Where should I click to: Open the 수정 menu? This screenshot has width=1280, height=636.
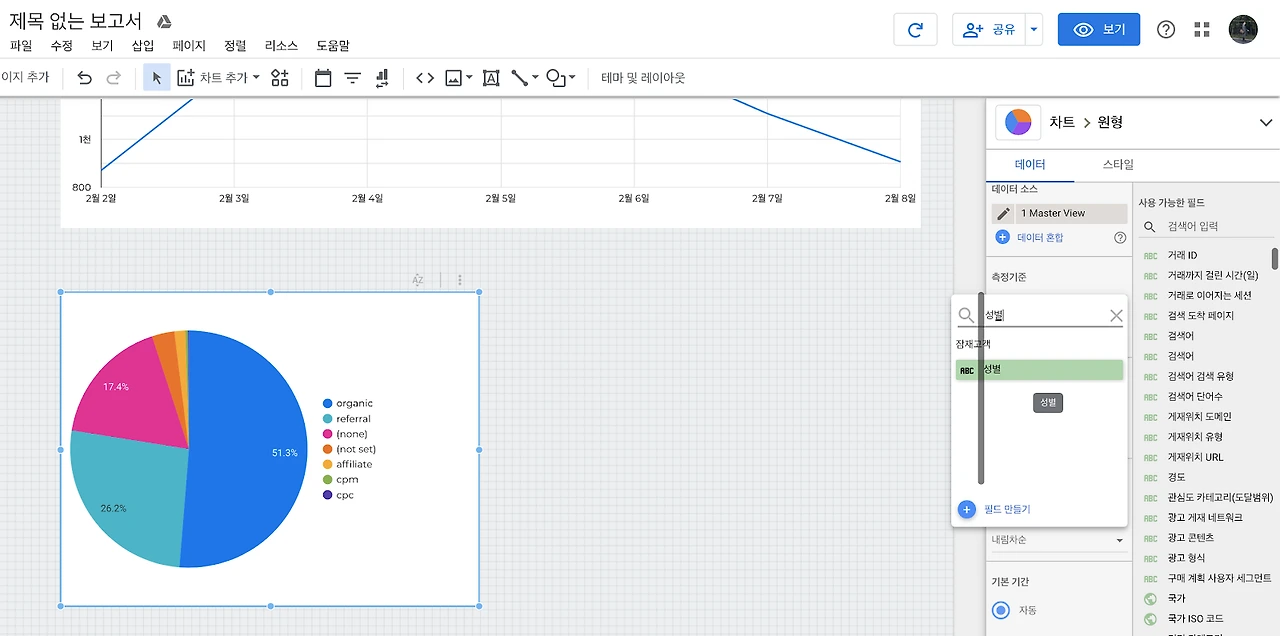tap(61, 46)
